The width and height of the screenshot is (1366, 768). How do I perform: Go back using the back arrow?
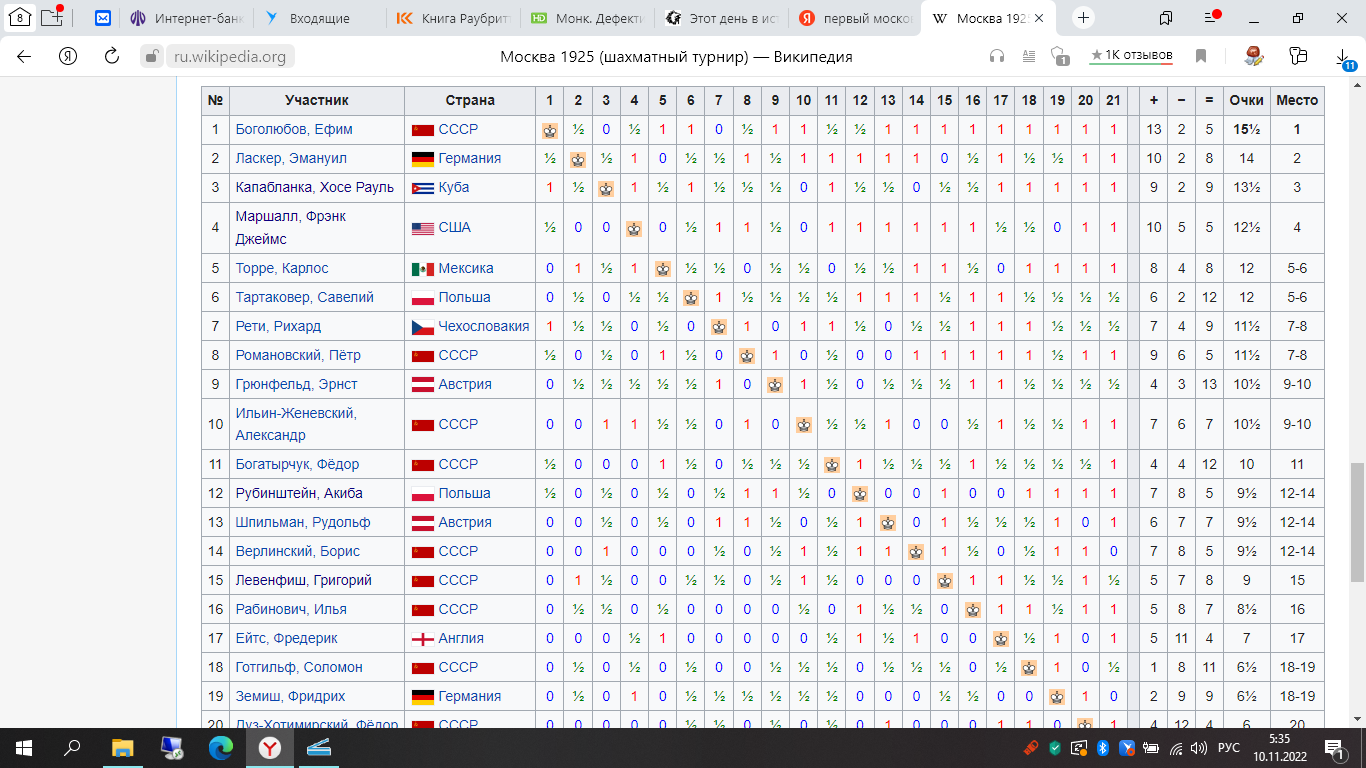pyautogui.click(x=24, y=56)
